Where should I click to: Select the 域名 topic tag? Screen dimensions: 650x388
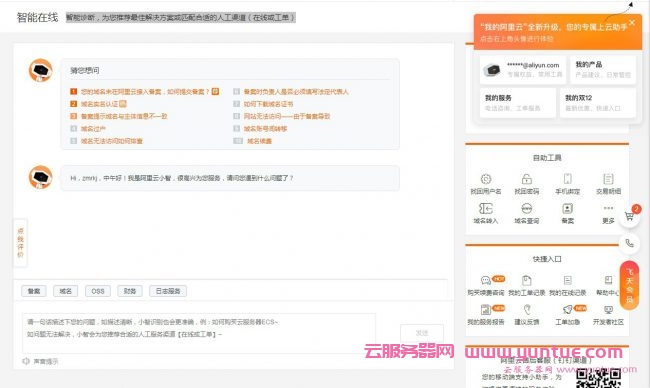click(x=65, y=291)
